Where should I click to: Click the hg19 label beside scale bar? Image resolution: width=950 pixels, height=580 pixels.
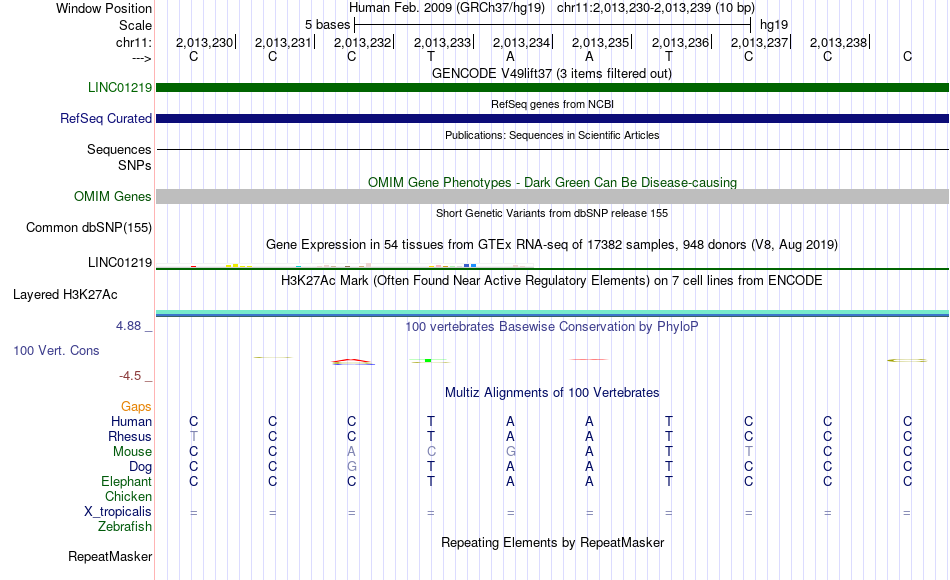(774, 25)
